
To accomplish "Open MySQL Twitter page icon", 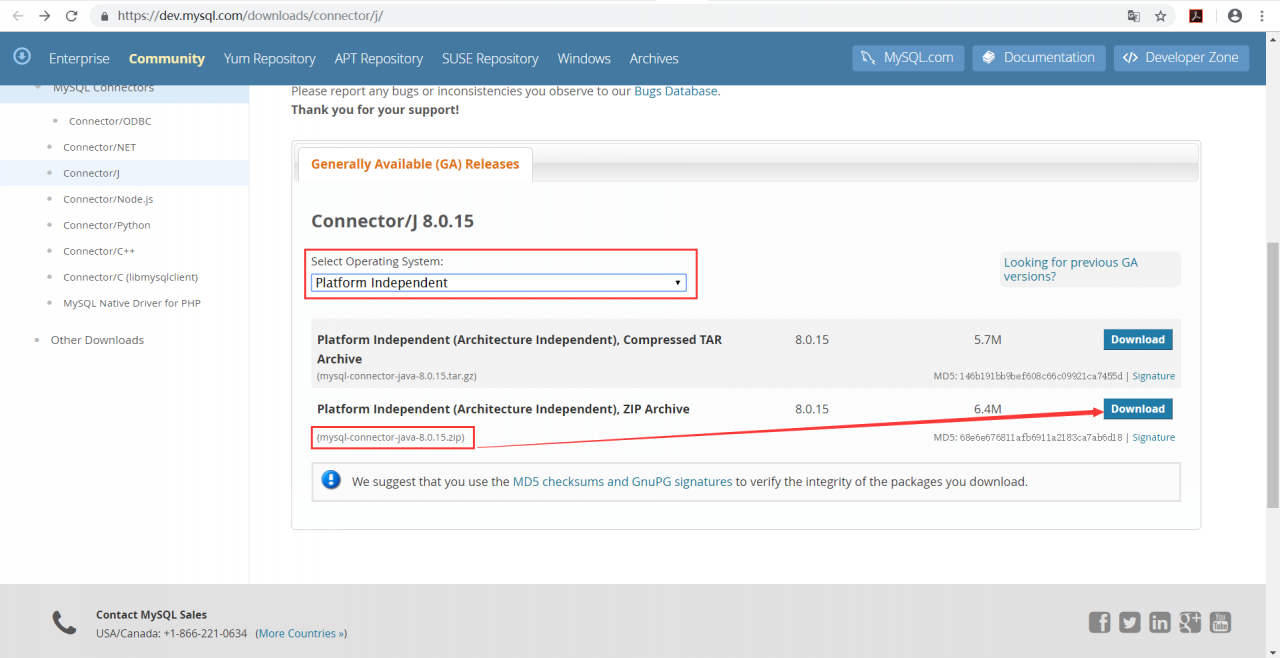I will (x=1129, y=622).
